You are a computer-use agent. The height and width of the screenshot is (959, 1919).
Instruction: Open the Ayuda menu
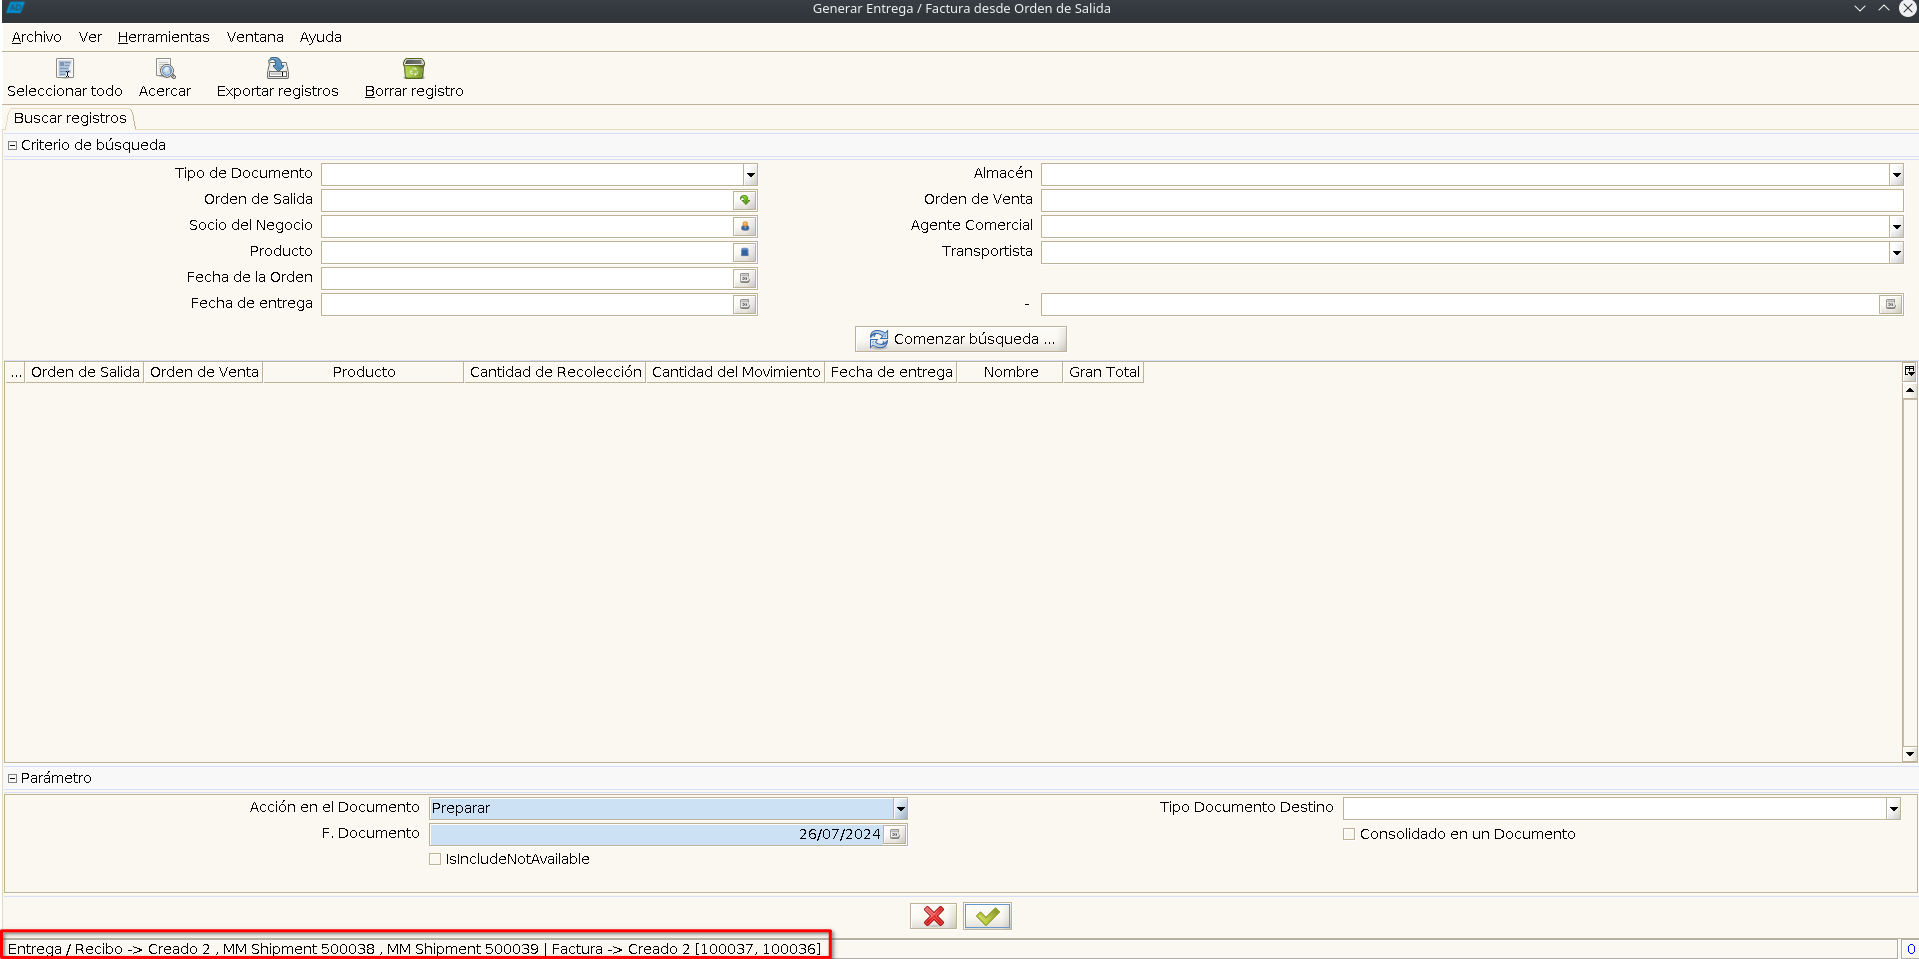point(321,37)
